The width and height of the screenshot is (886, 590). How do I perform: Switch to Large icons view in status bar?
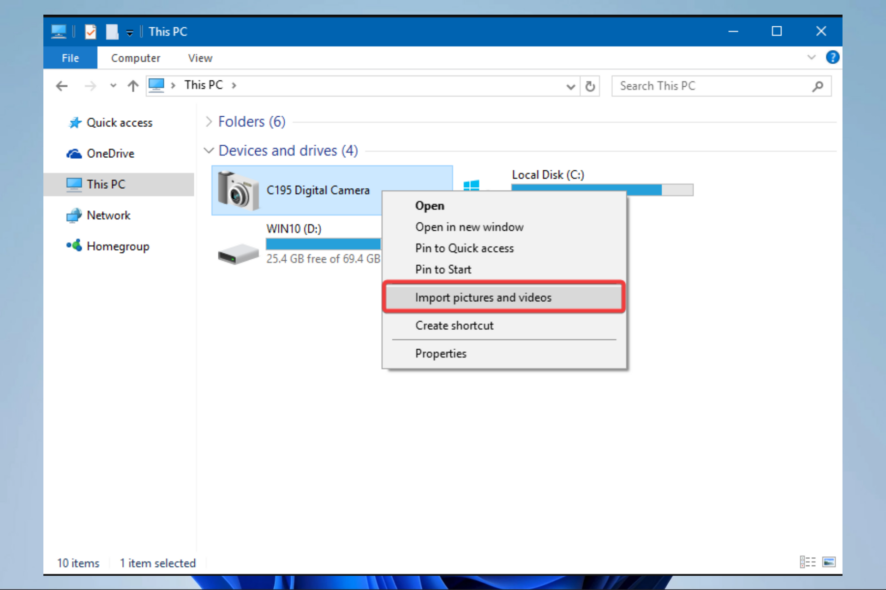pyautogui.click(x=829, y=562)
